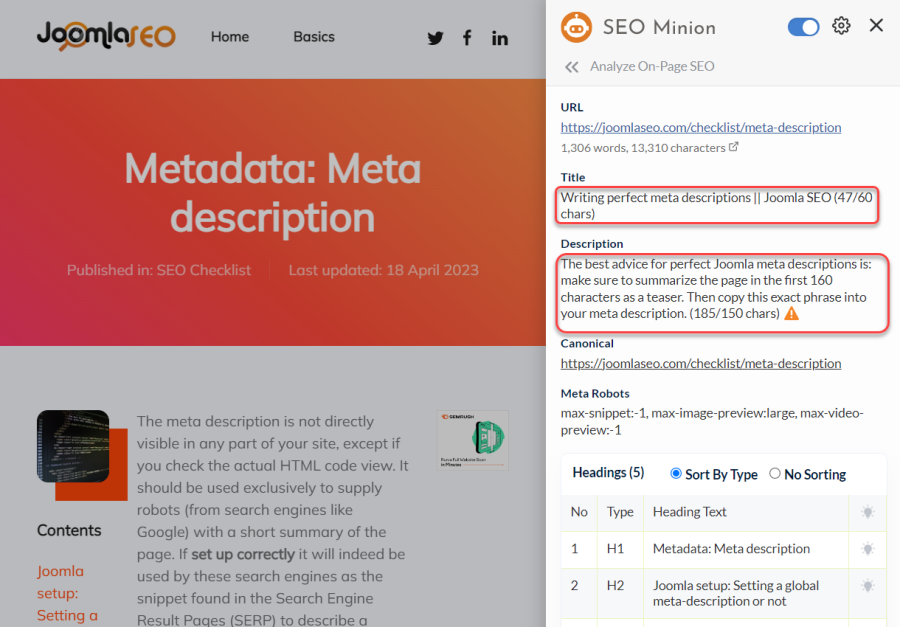Click the SEO Checklist category link
This screenshot has width=900, height=627.
204,270
